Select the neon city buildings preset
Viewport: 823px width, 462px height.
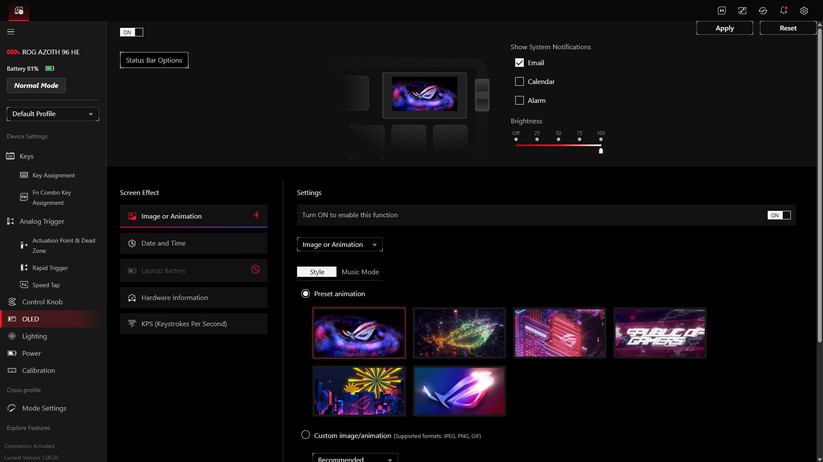point(560,333)
